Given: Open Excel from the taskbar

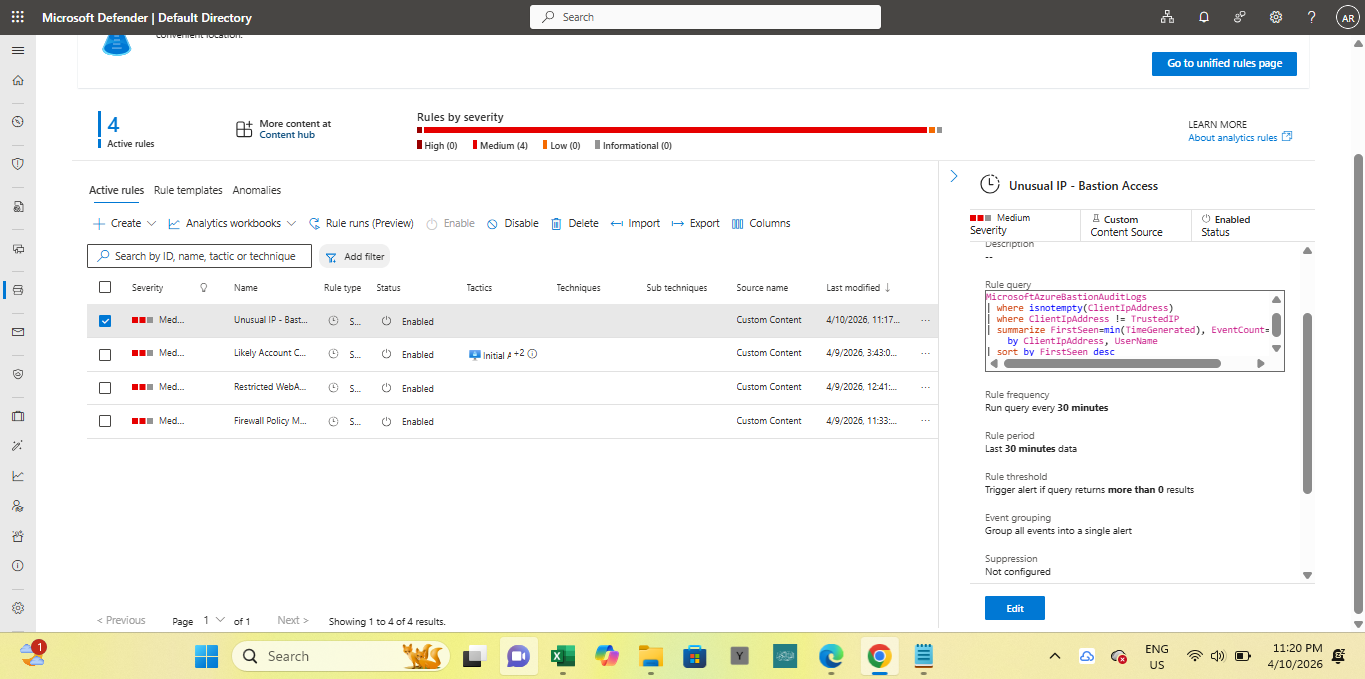Looking at the screenshot, I should pos(561,656).
